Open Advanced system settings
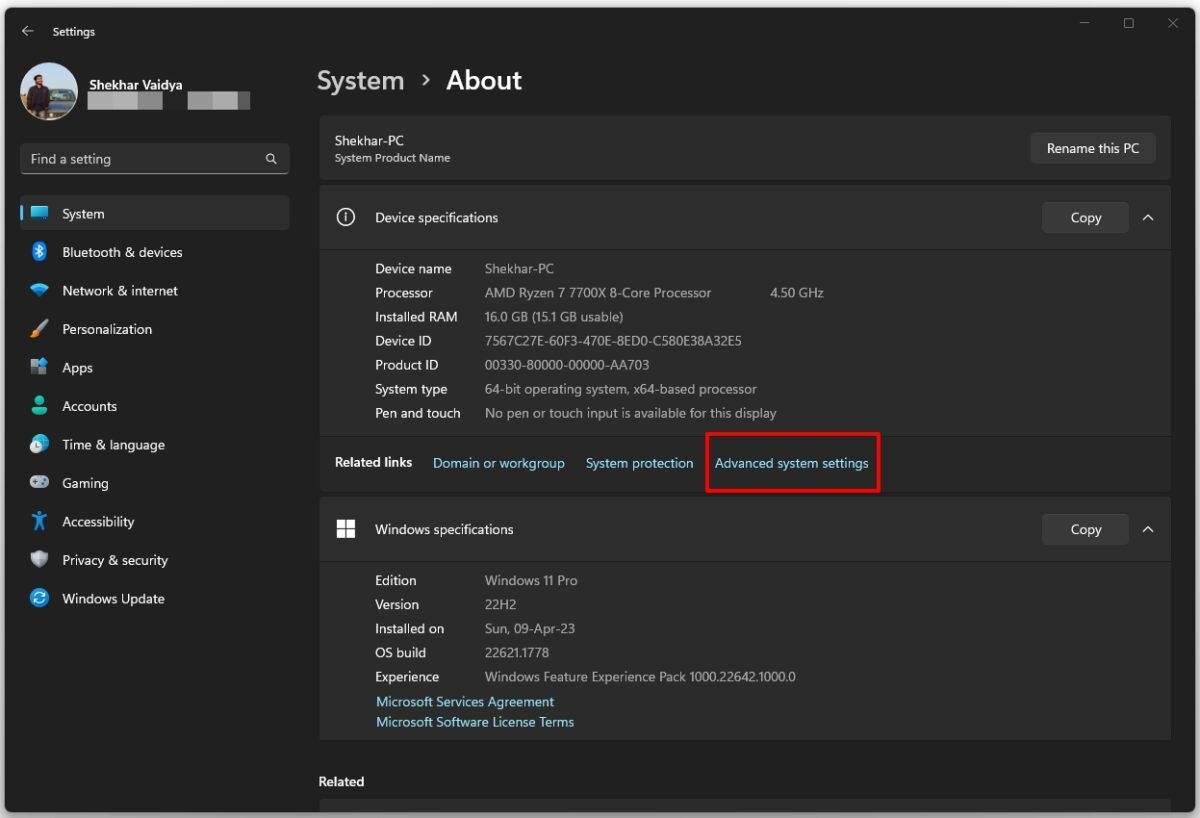Screen dimensions: 1200x818 tap(792, 463)
